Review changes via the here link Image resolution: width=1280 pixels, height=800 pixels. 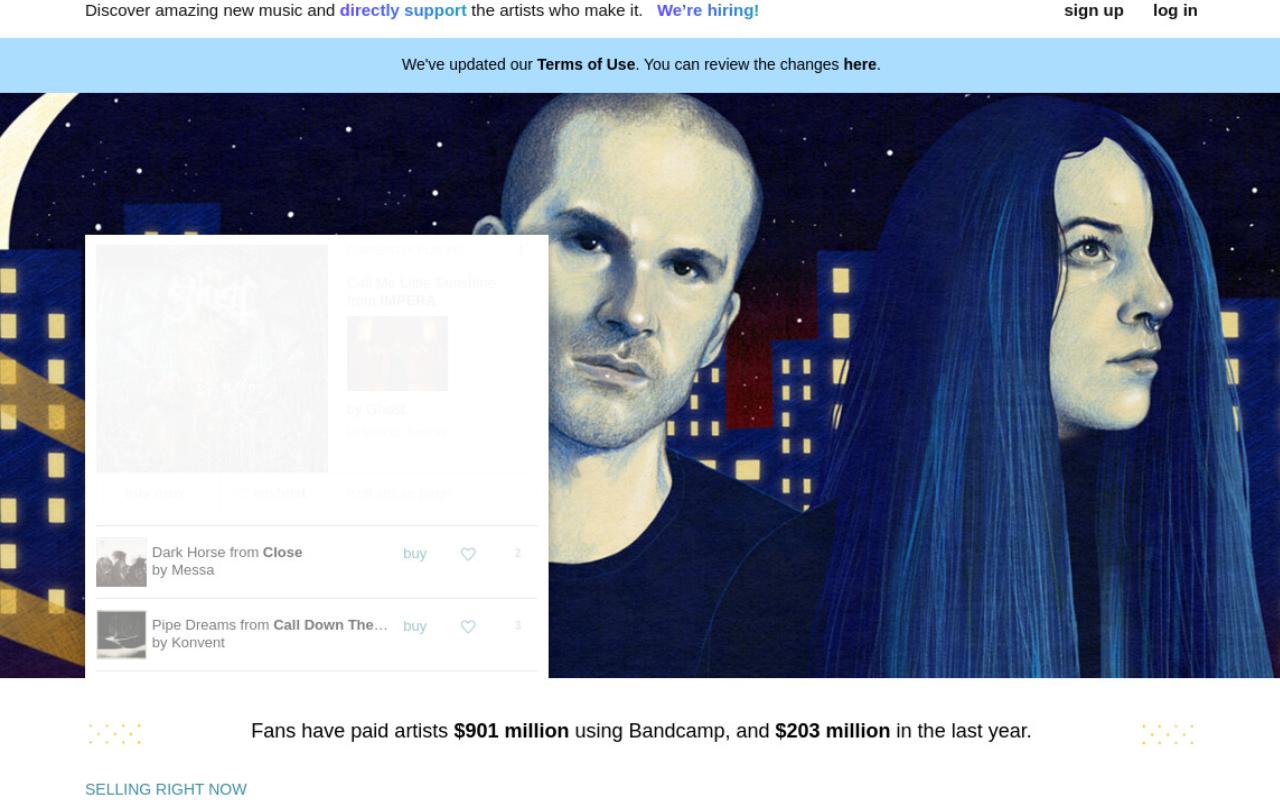tap(860, 64)
